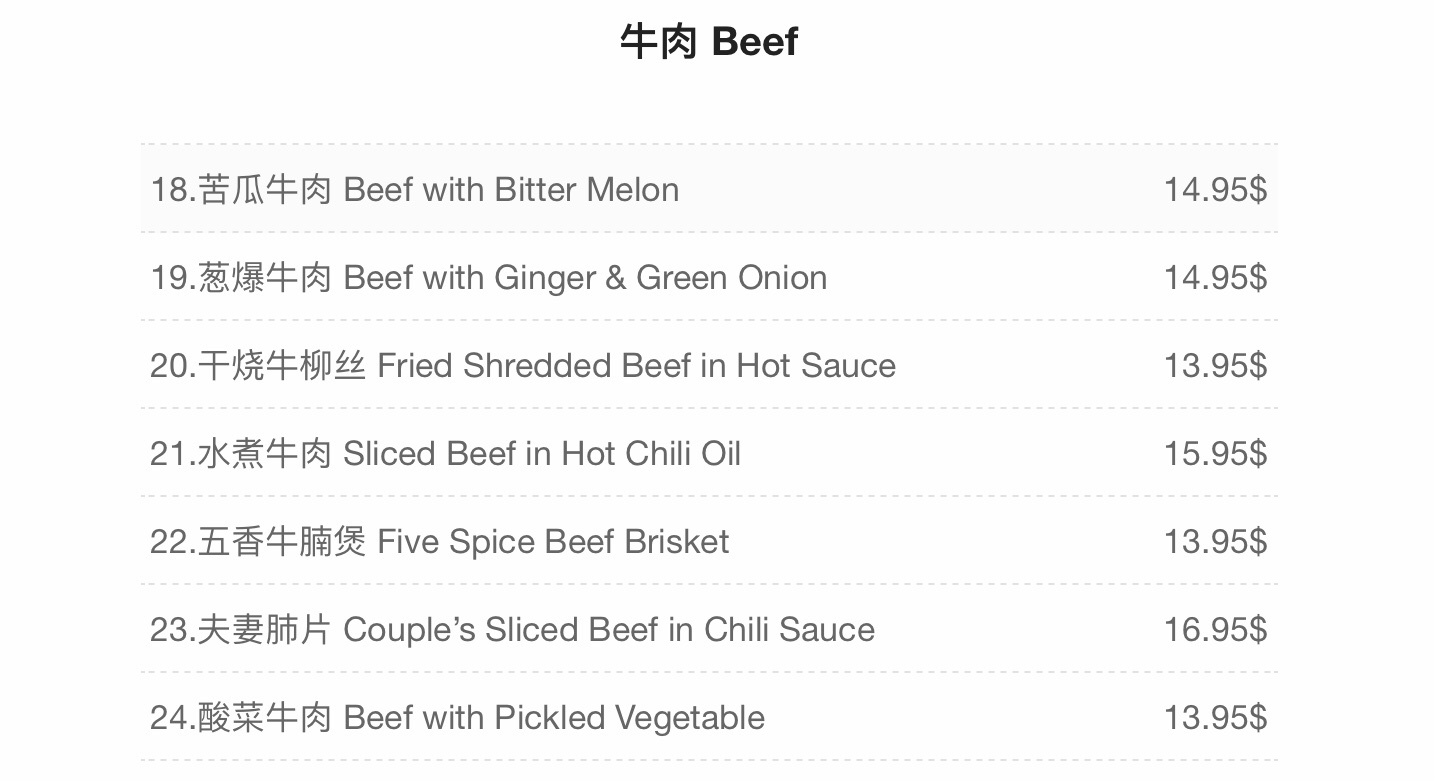Choose Fried Shredded Beef in Hot Sauce

point(635,366)
